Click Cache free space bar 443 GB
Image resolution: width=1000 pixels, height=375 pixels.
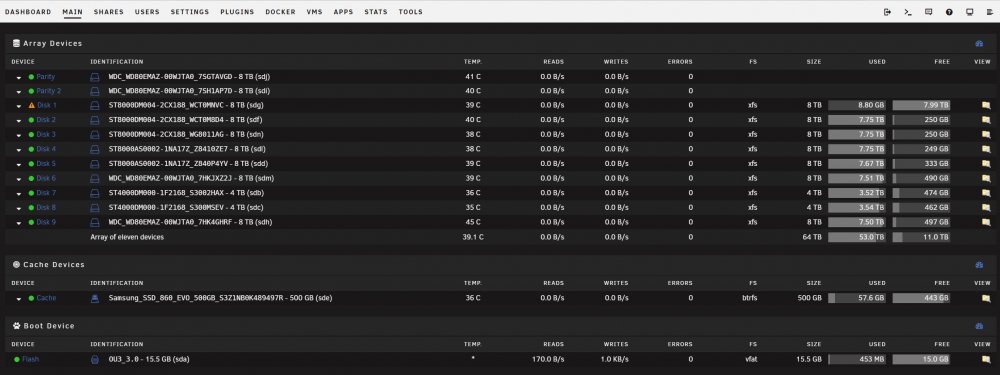(921, 298)
